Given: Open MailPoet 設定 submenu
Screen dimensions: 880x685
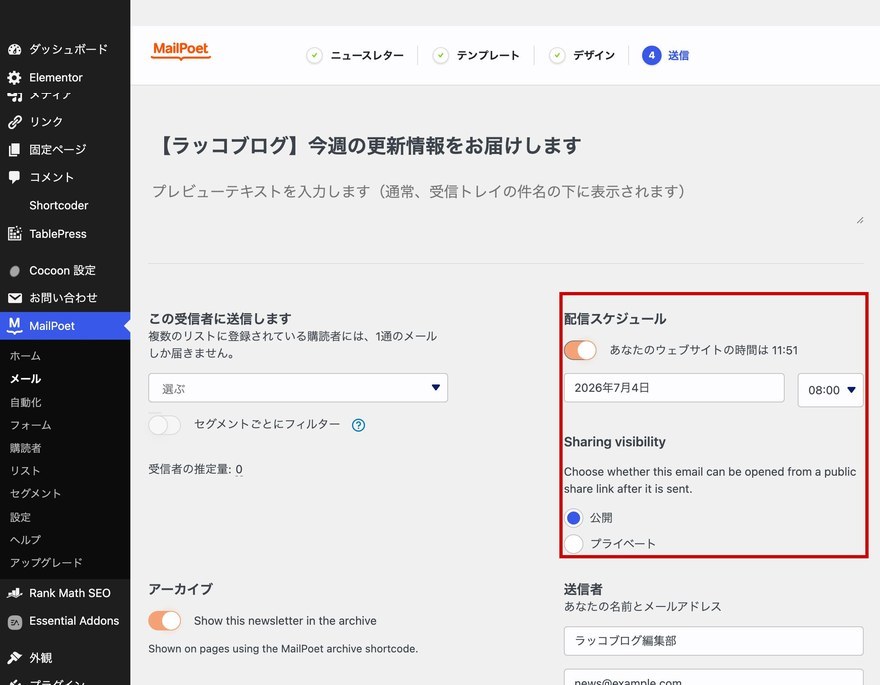Looking at the screenshot, I should pyautogui.click(x=20, y=517).
